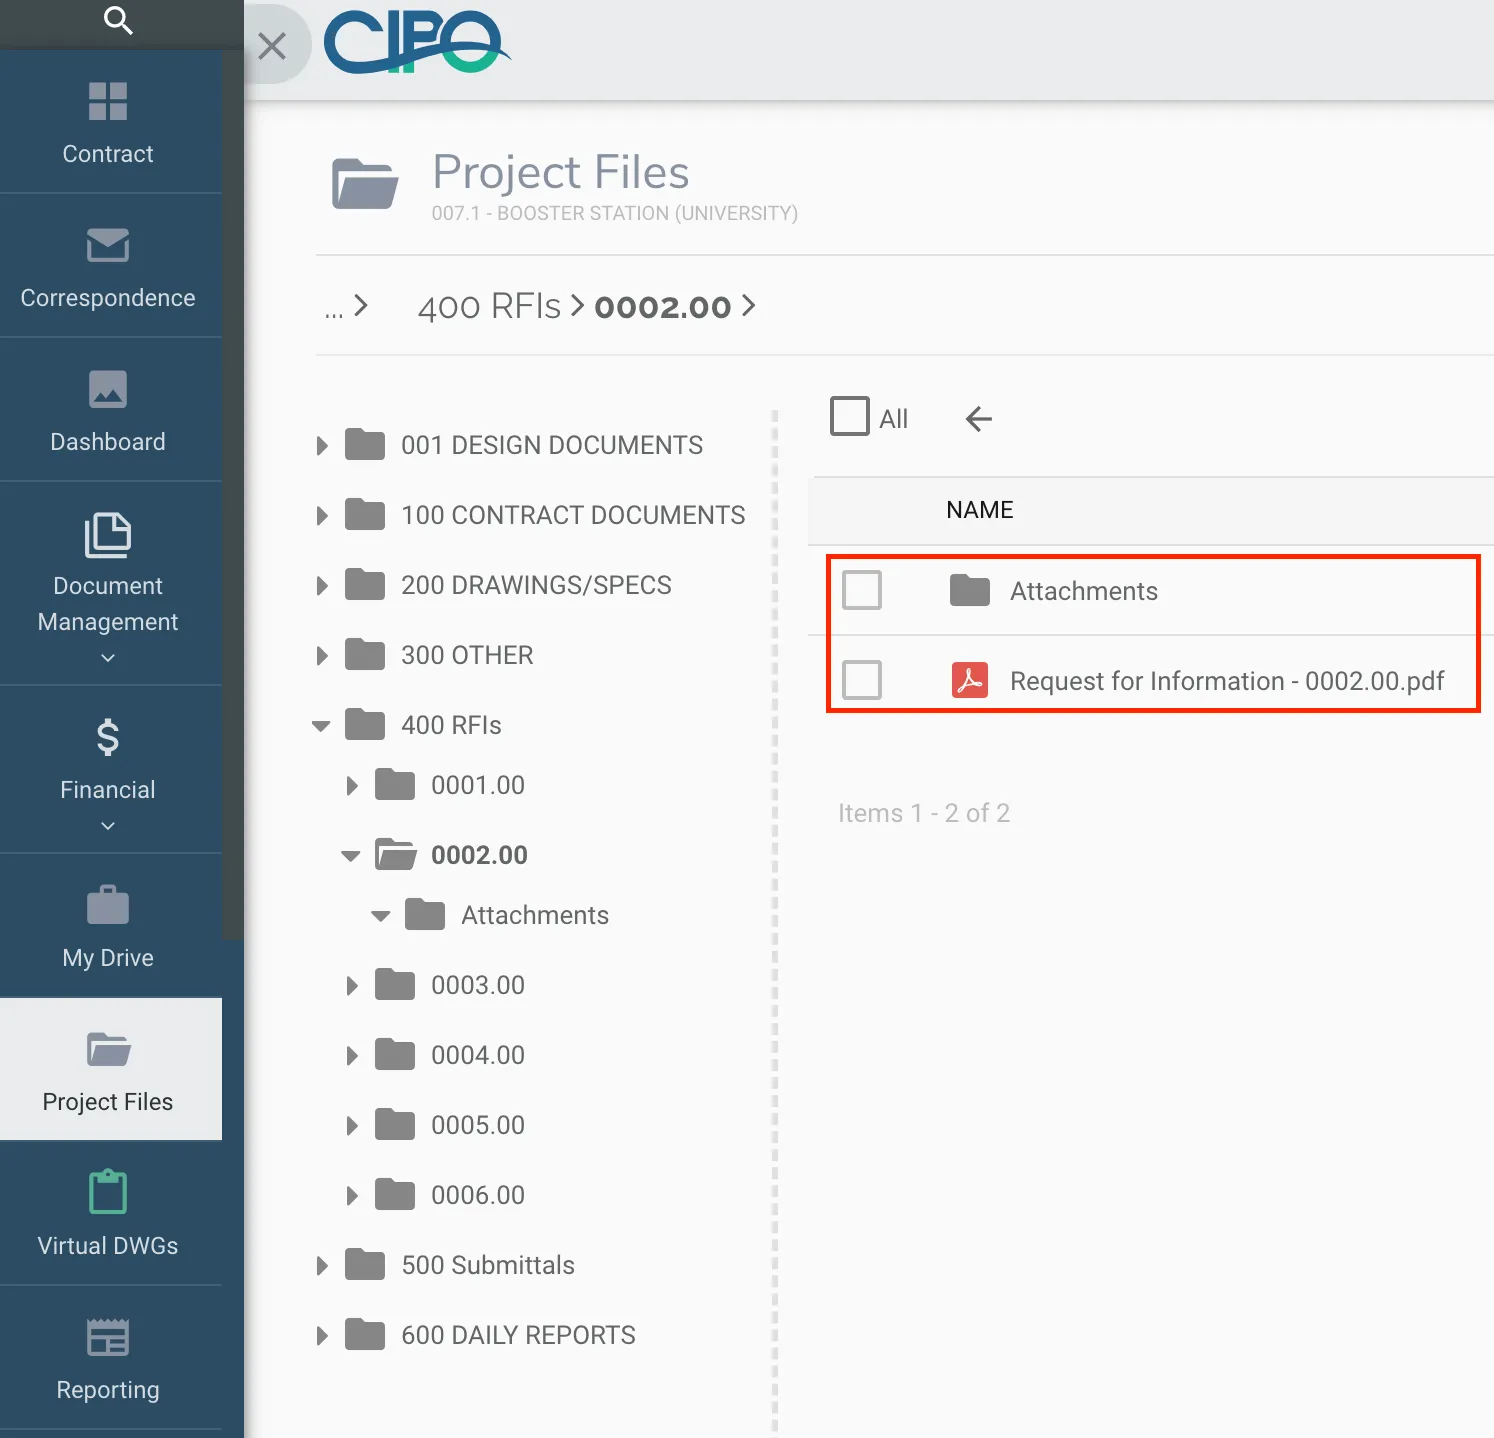The width and height of the screenshot is (1494, 1438).
Task: Select the 0006.00 tree label
Action: pyautogui.click(x=478, y=1195)
